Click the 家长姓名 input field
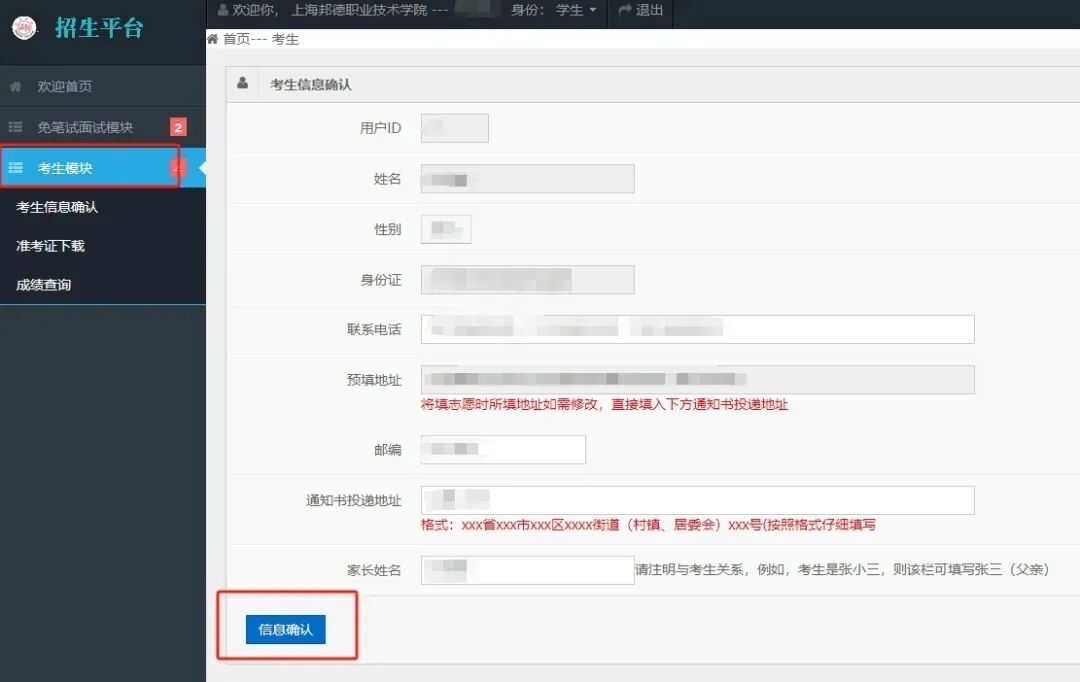 point(527,570)
